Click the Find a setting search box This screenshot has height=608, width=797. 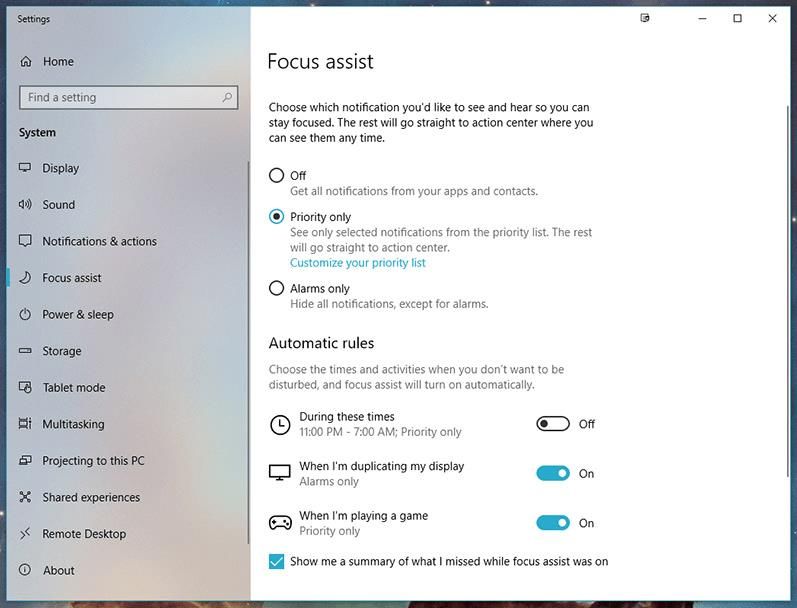point(129,97)
